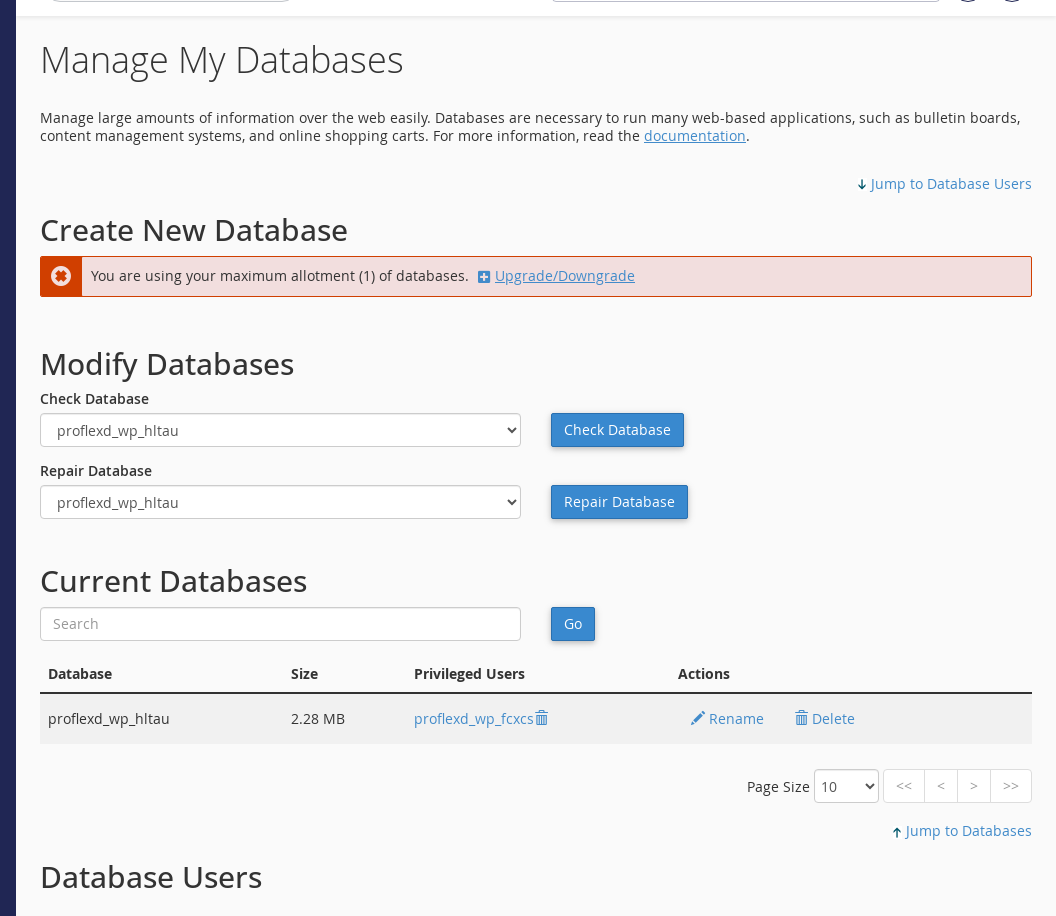Click the Modify Databases heading
The image size is (1056, 916).
(x=167, y=364)
